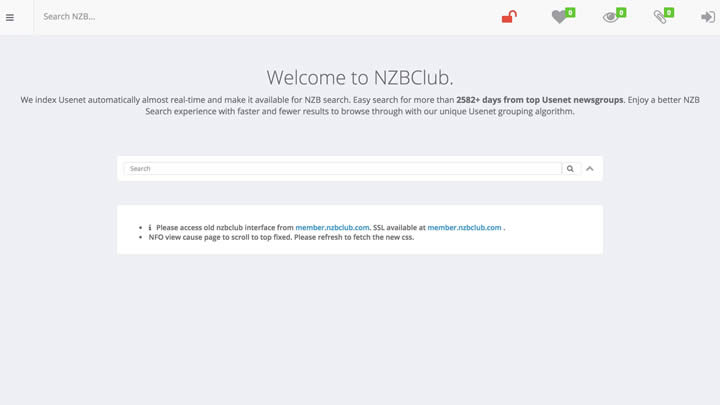Click the 'Please access old nzbclub interface' text
The image size is (720, 405).
coord(224,228)
